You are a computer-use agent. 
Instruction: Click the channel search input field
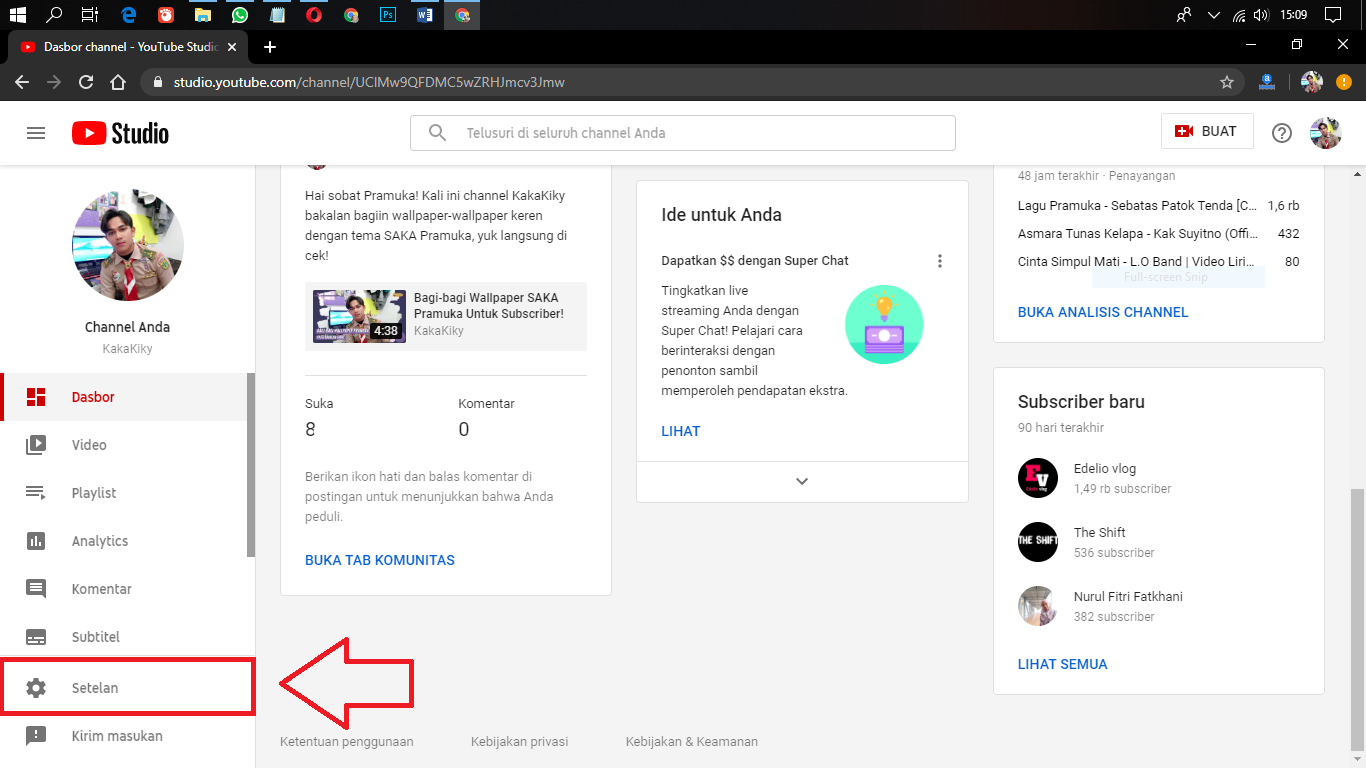(x=683, y=133)
